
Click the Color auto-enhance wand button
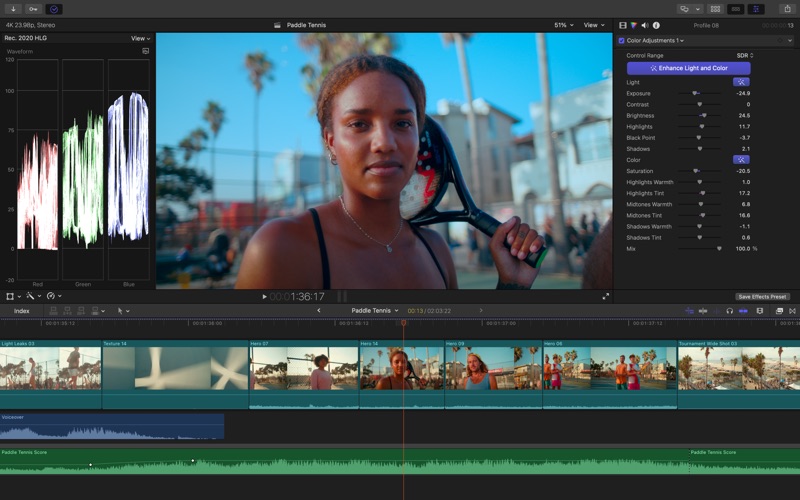(741, 160)
